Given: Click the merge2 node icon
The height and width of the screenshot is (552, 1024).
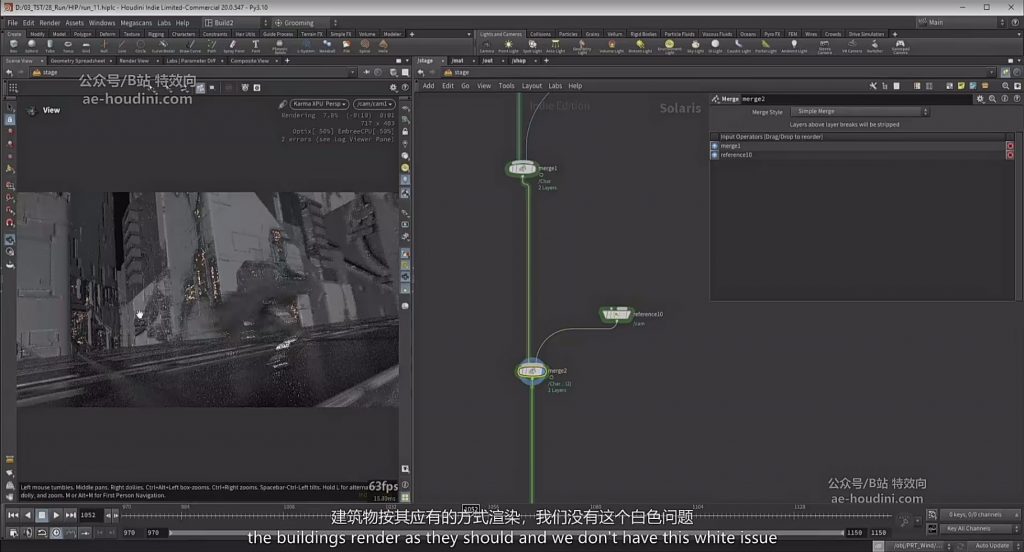Looking at the screenshot, I should (x=532, y=371).
